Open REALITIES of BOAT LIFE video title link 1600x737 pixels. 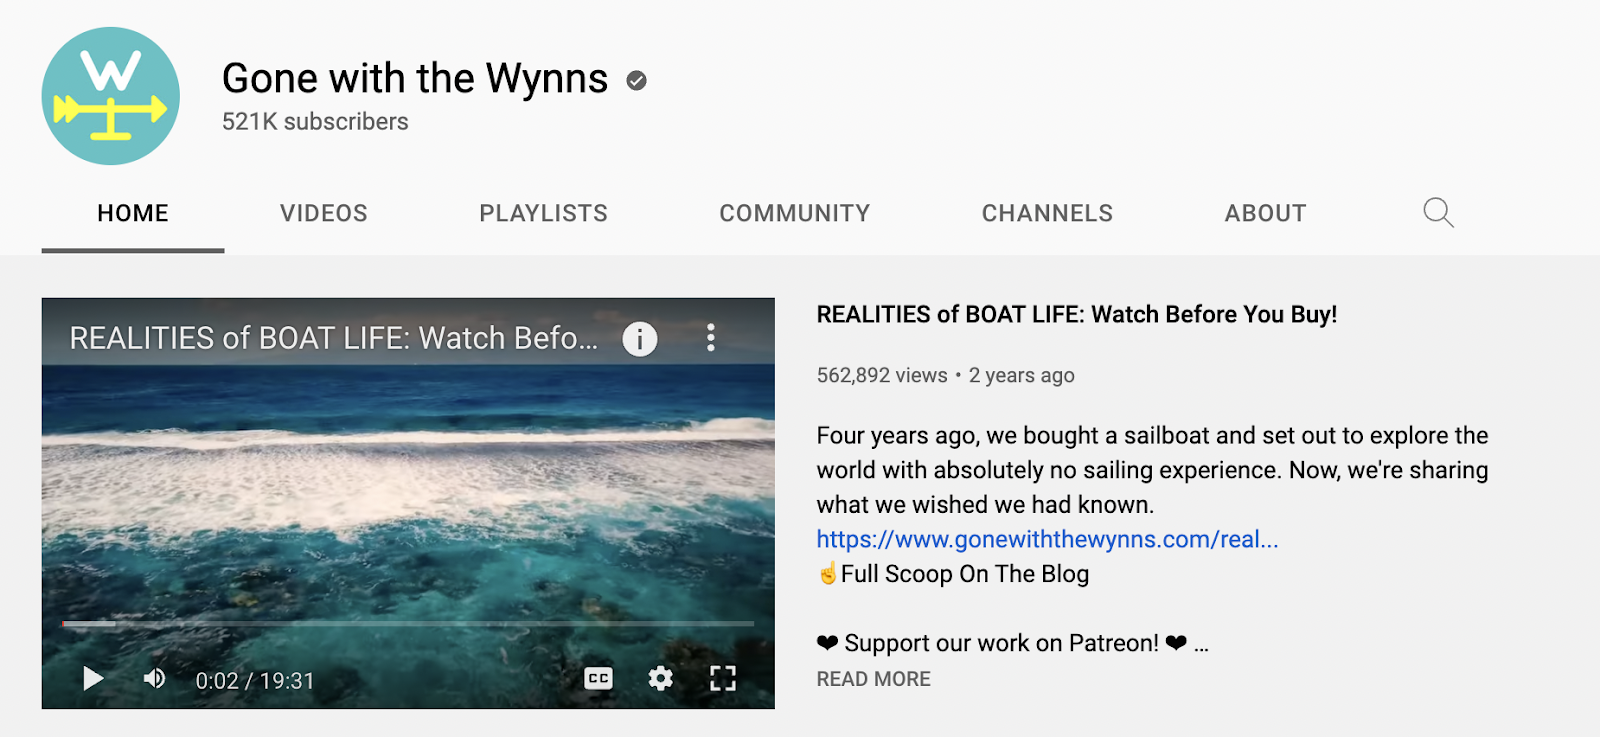(x=1077, y=314)
